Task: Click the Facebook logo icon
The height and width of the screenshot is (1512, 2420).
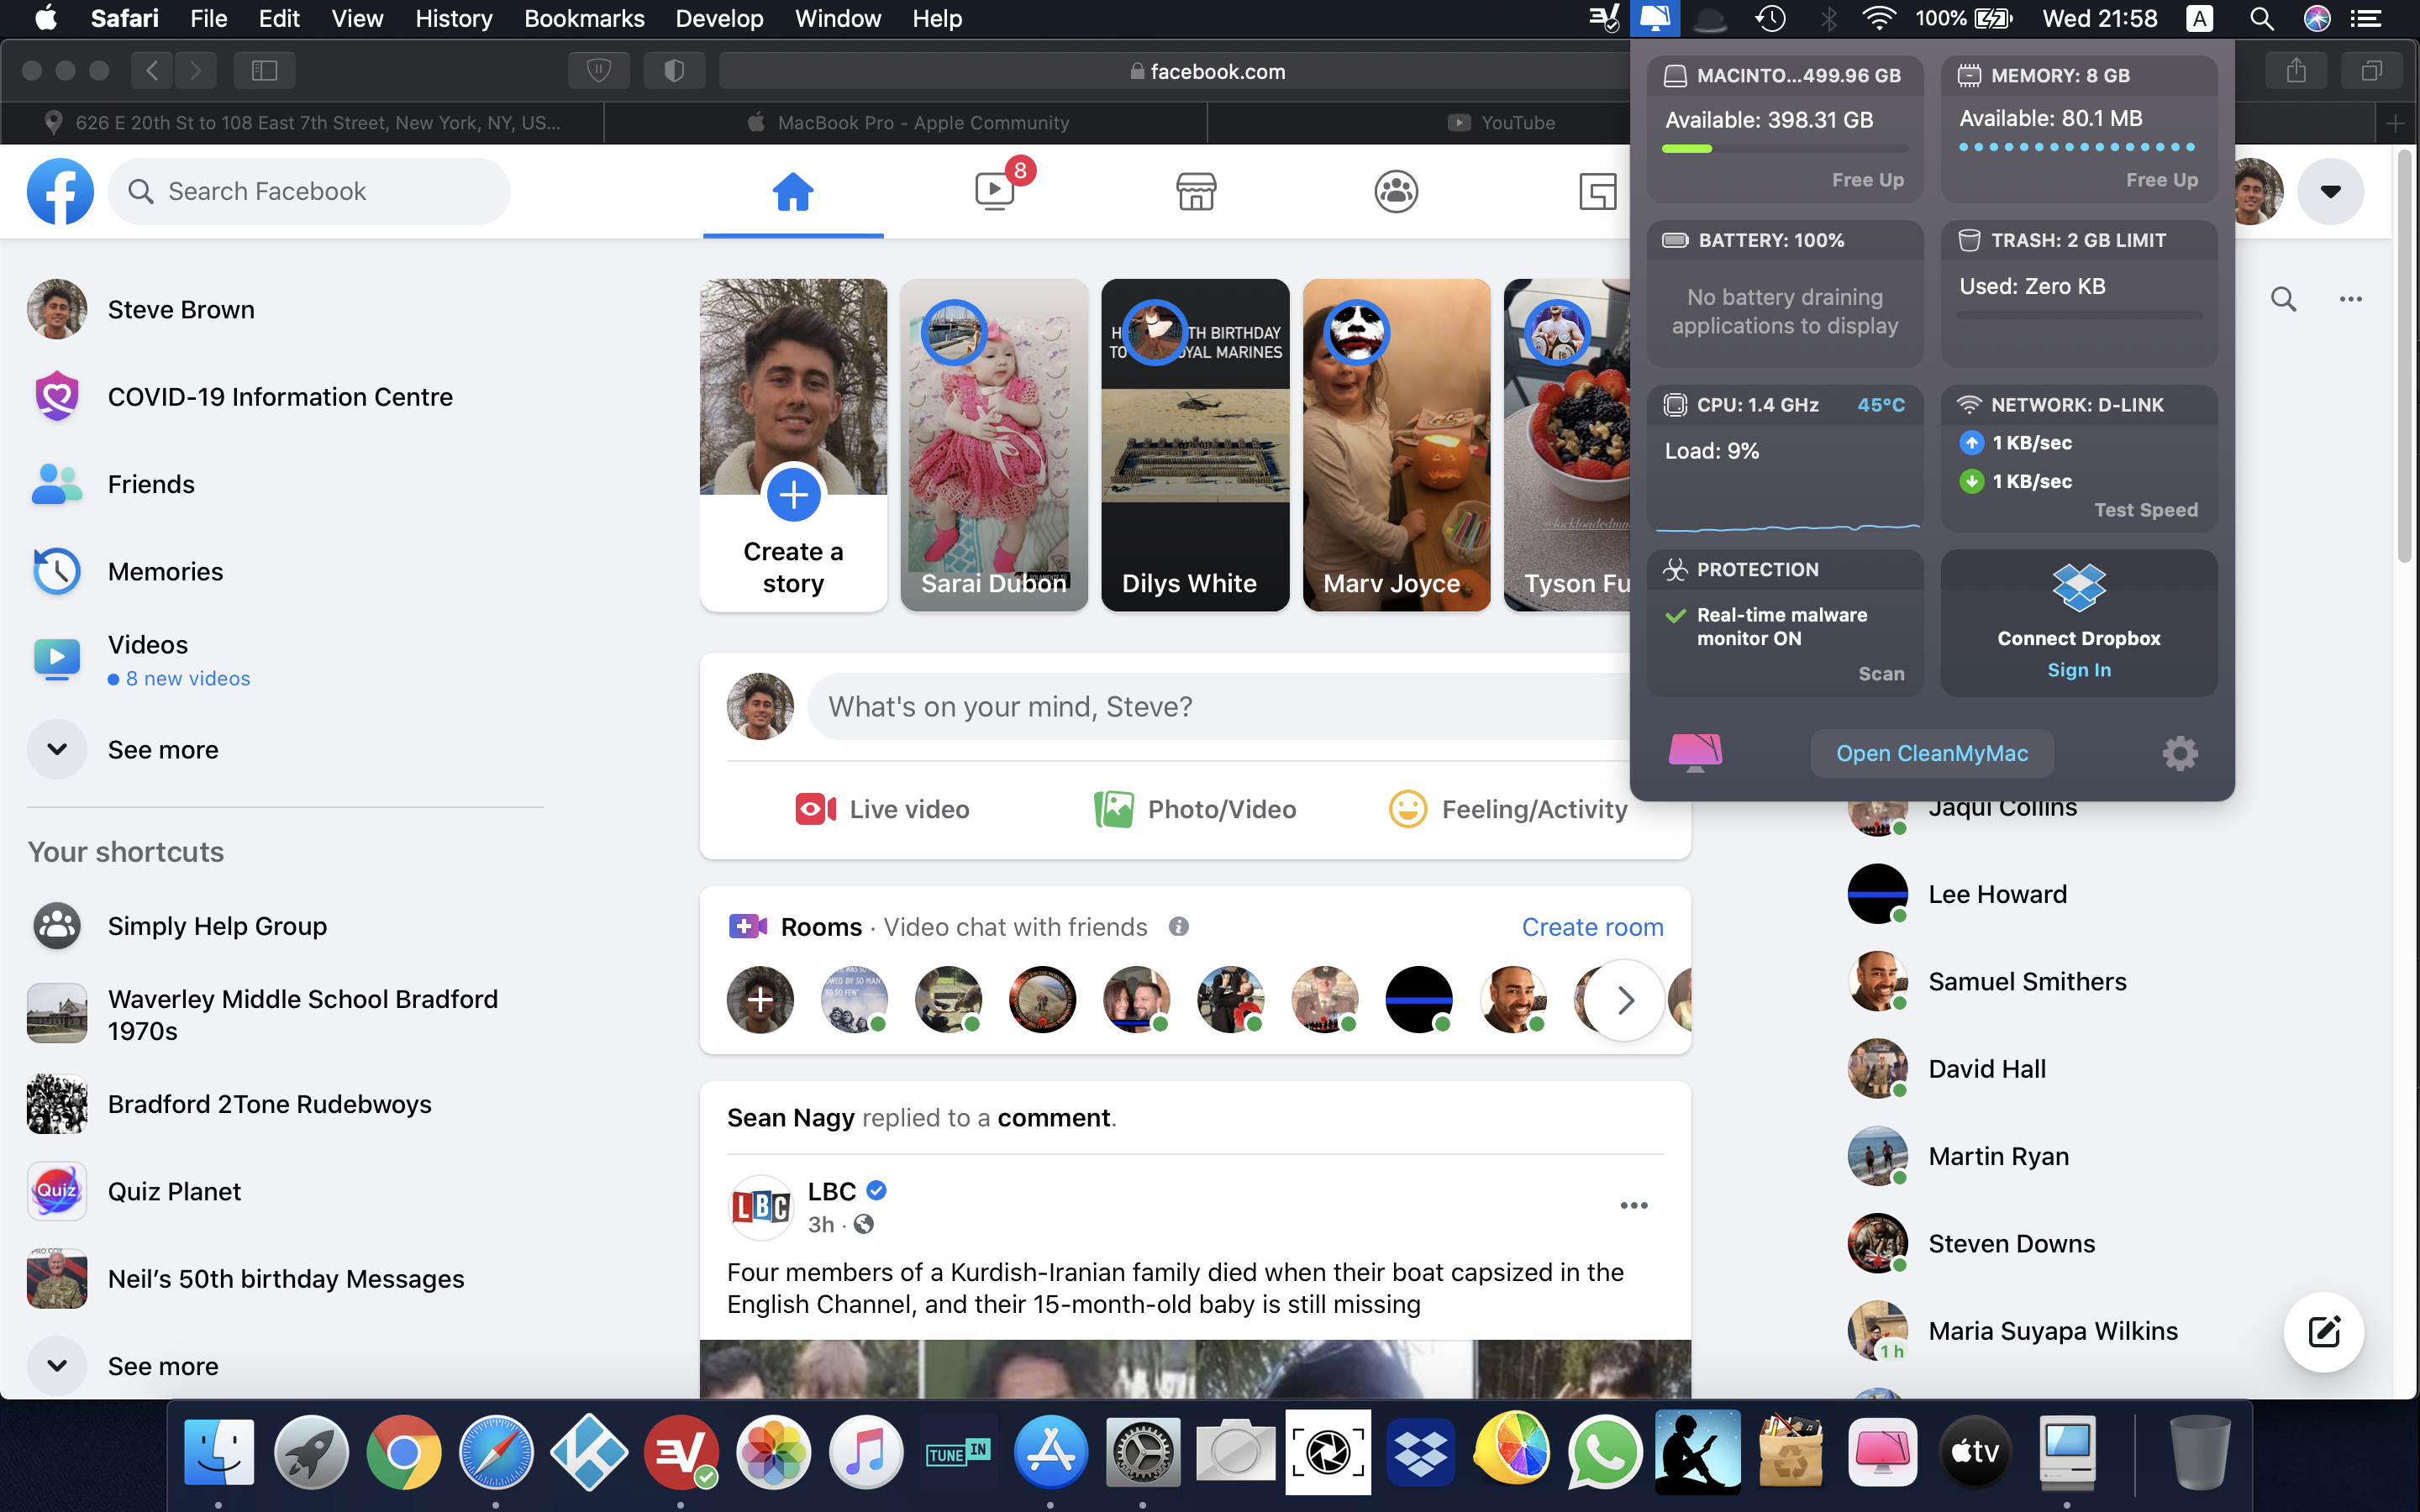Action: (x=60, y=191)
